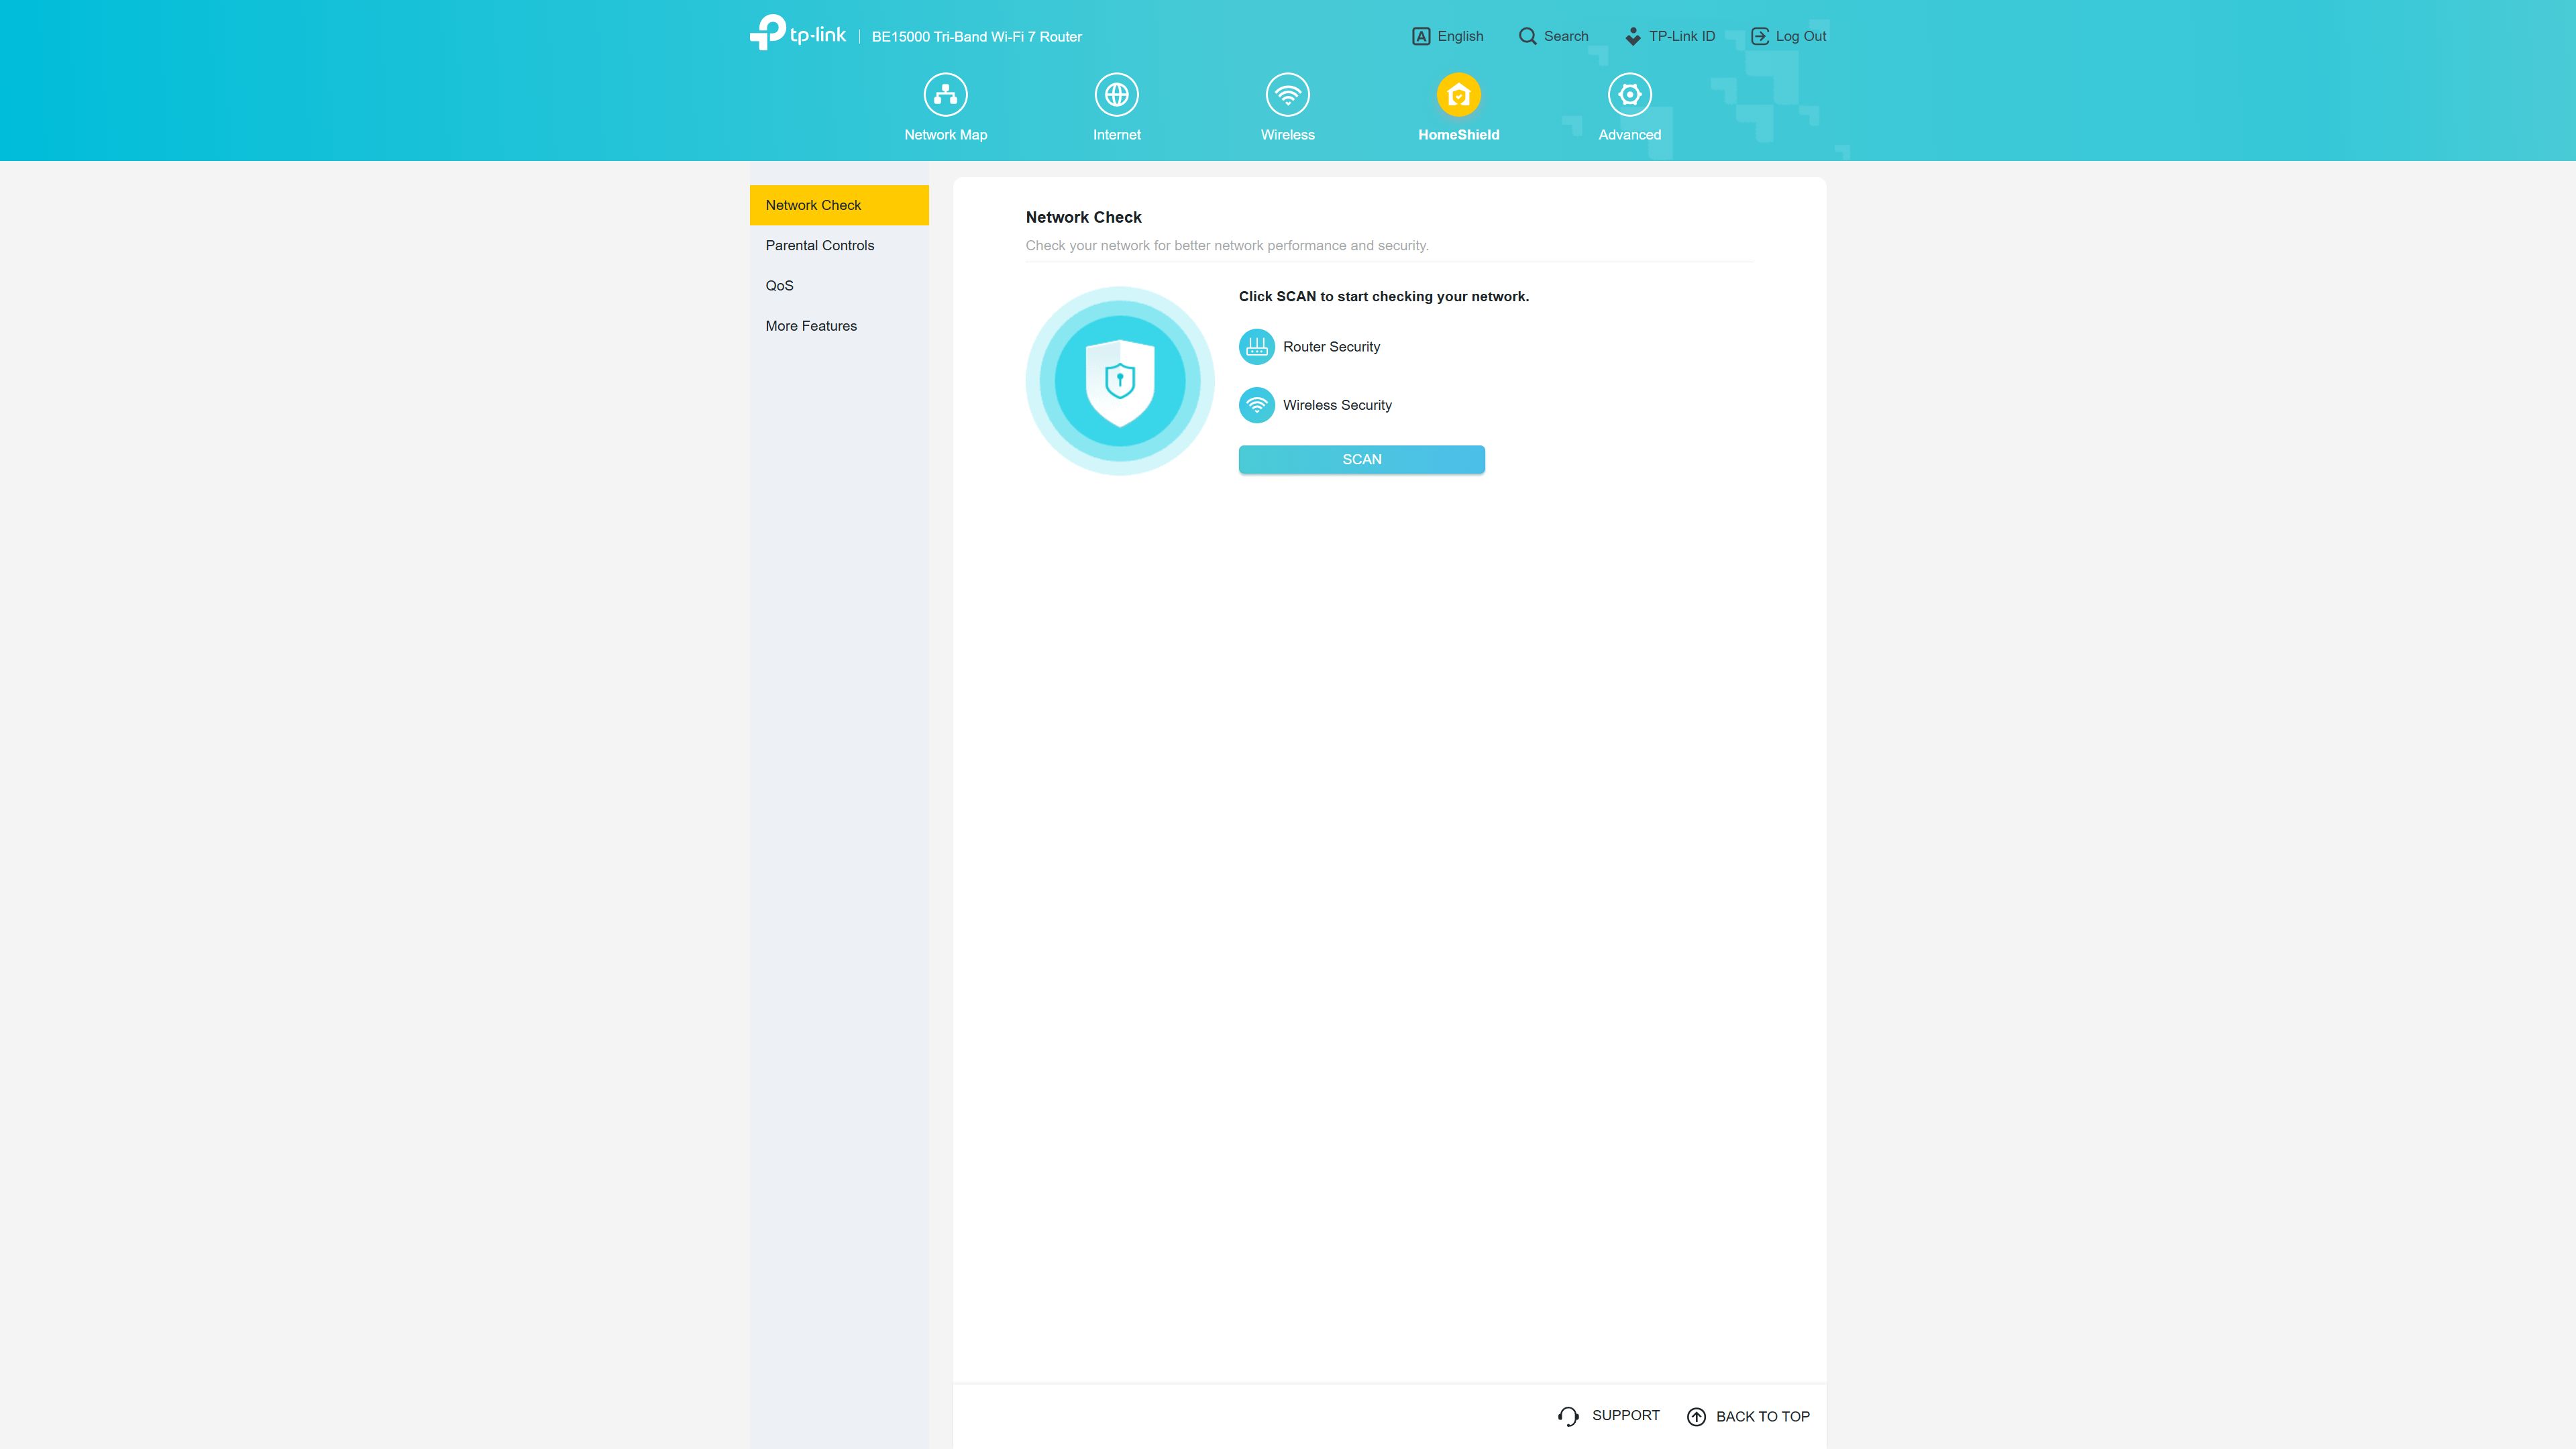Start network check with SCAN button
This screenshot has width=2576, height=1449.
tap(1361, 459)
